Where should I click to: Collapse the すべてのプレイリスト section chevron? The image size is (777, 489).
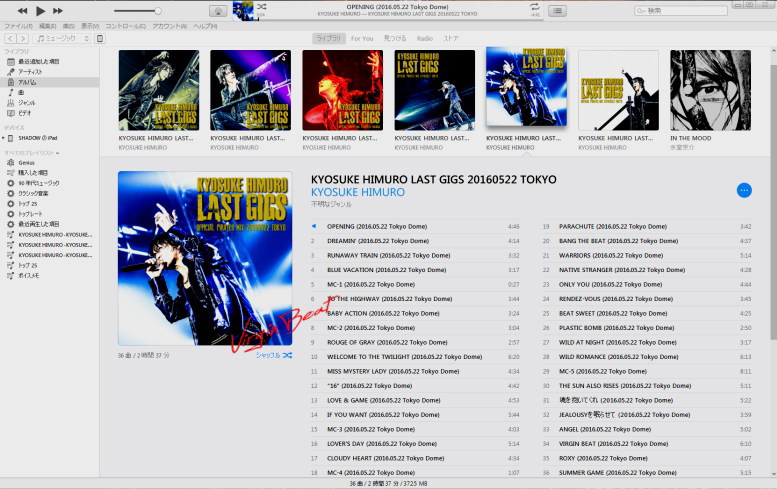57,153
